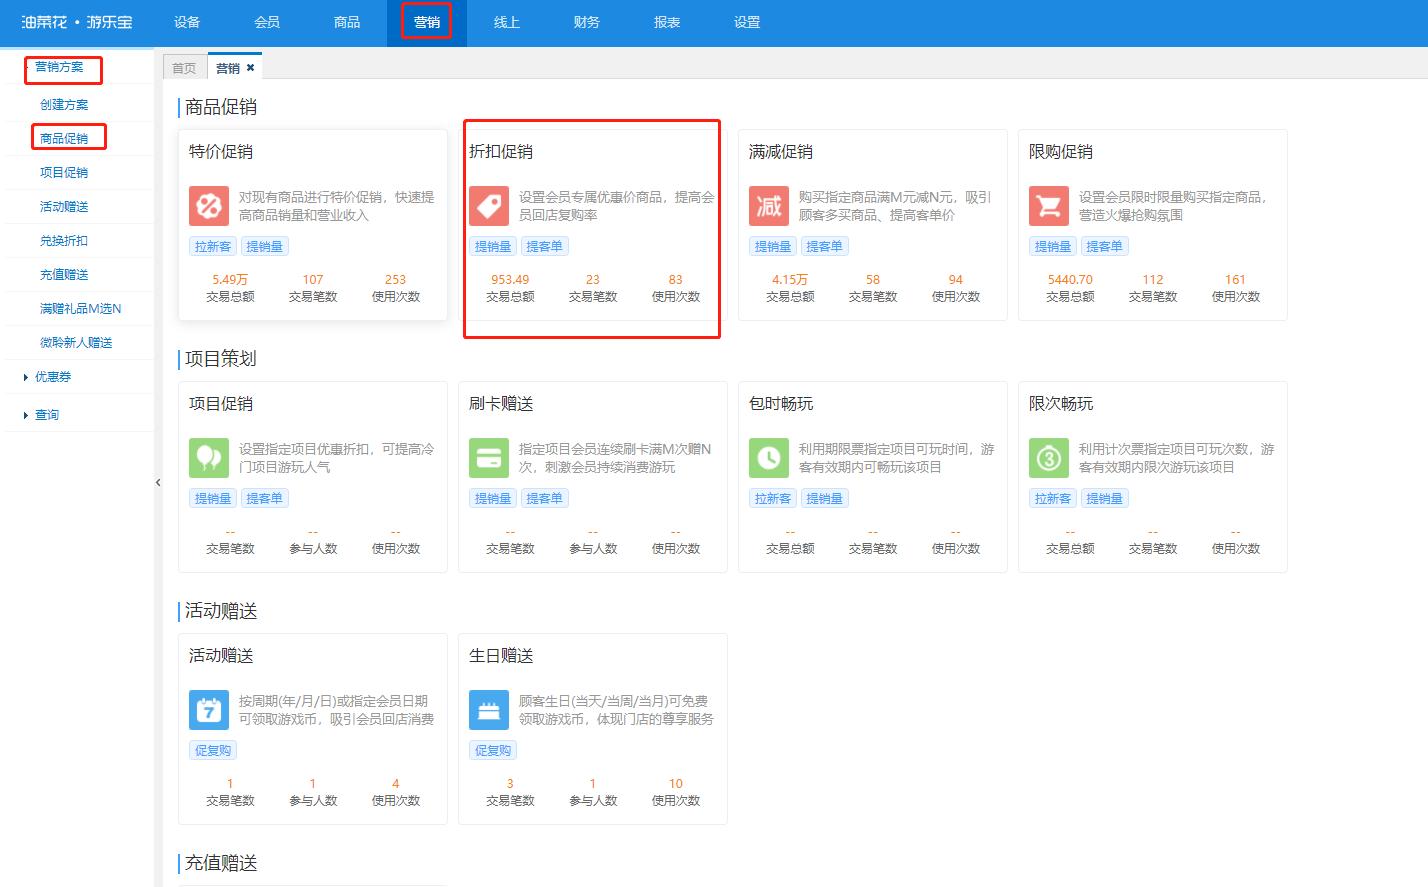The width and height of the screenshot is (1428, 887).
Task: Open the 限次畅玩 card title
Action: tap(1061, 404)
